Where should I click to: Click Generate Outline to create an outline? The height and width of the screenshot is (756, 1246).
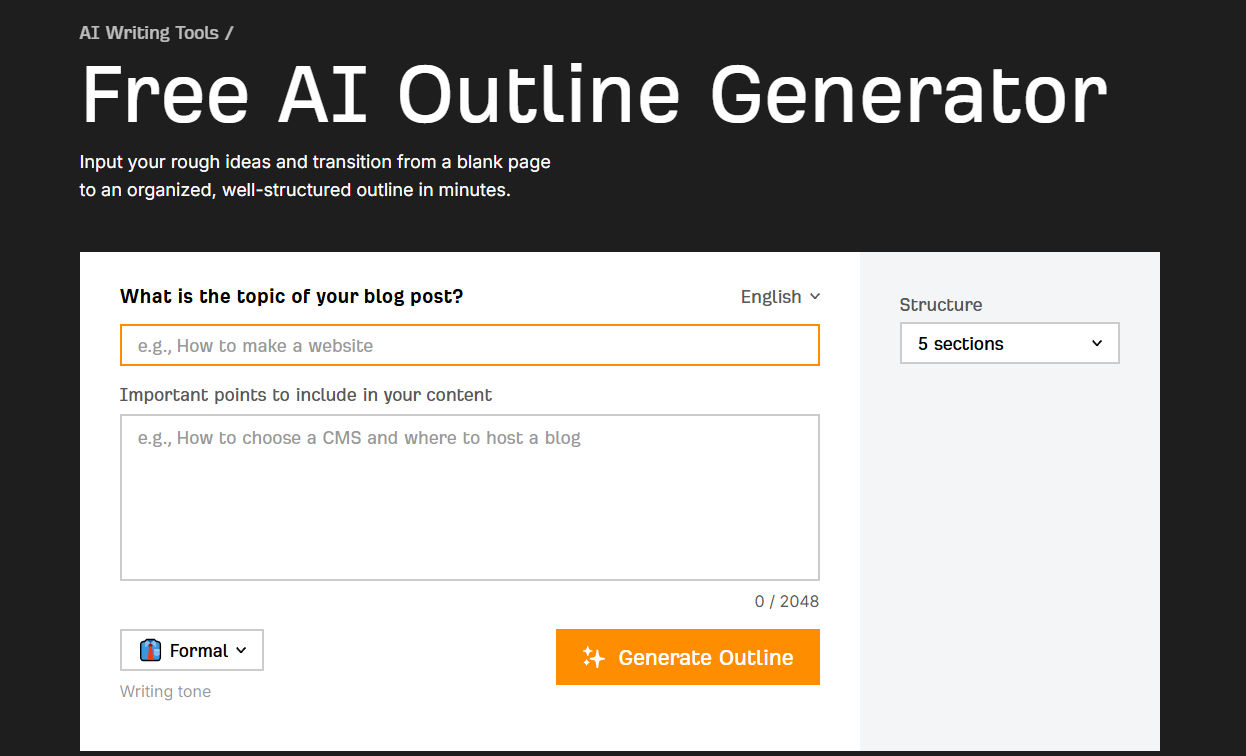(687, 657)
